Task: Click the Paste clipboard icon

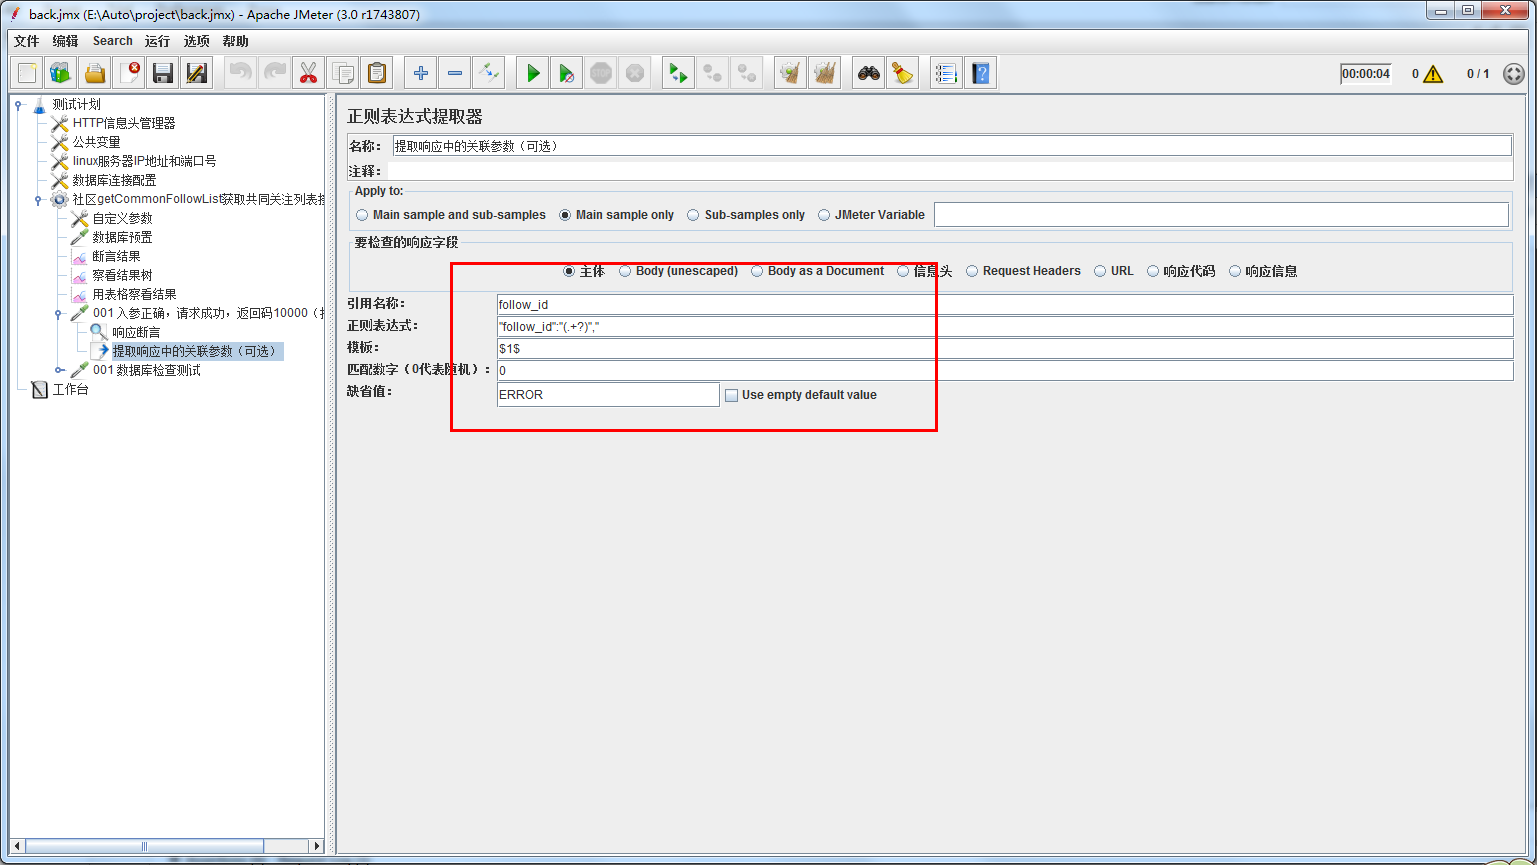Action: pos(376,73)
